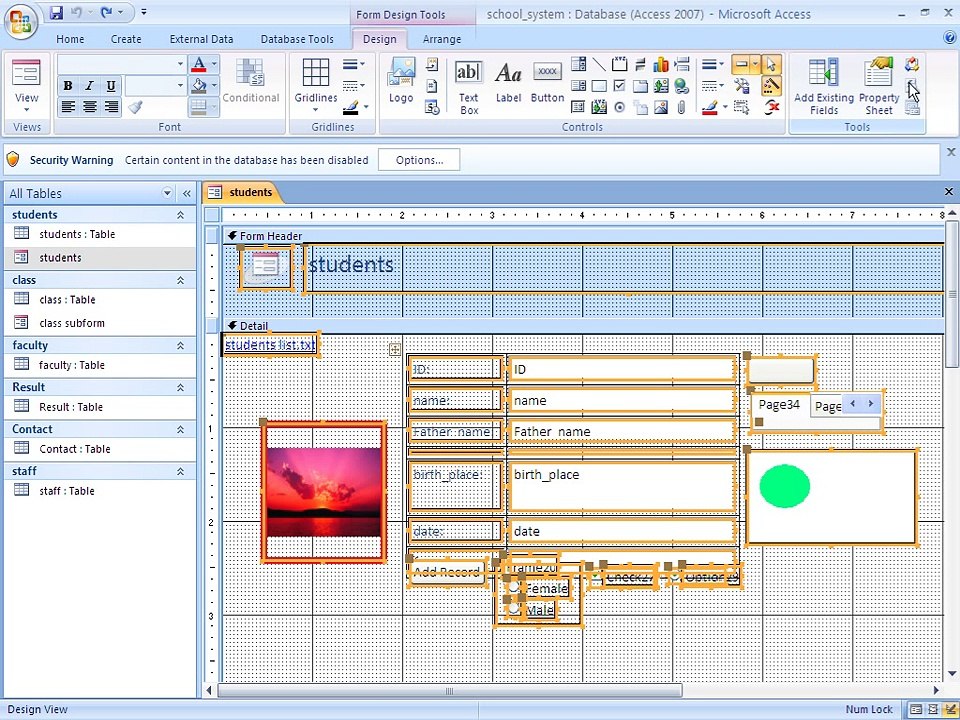Open the Database Tools tab

tap(297, 39)
